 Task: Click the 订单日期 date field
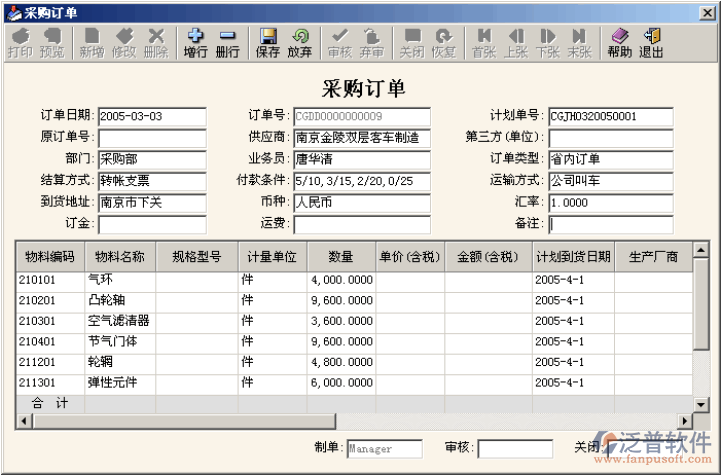tap(152, 116)
